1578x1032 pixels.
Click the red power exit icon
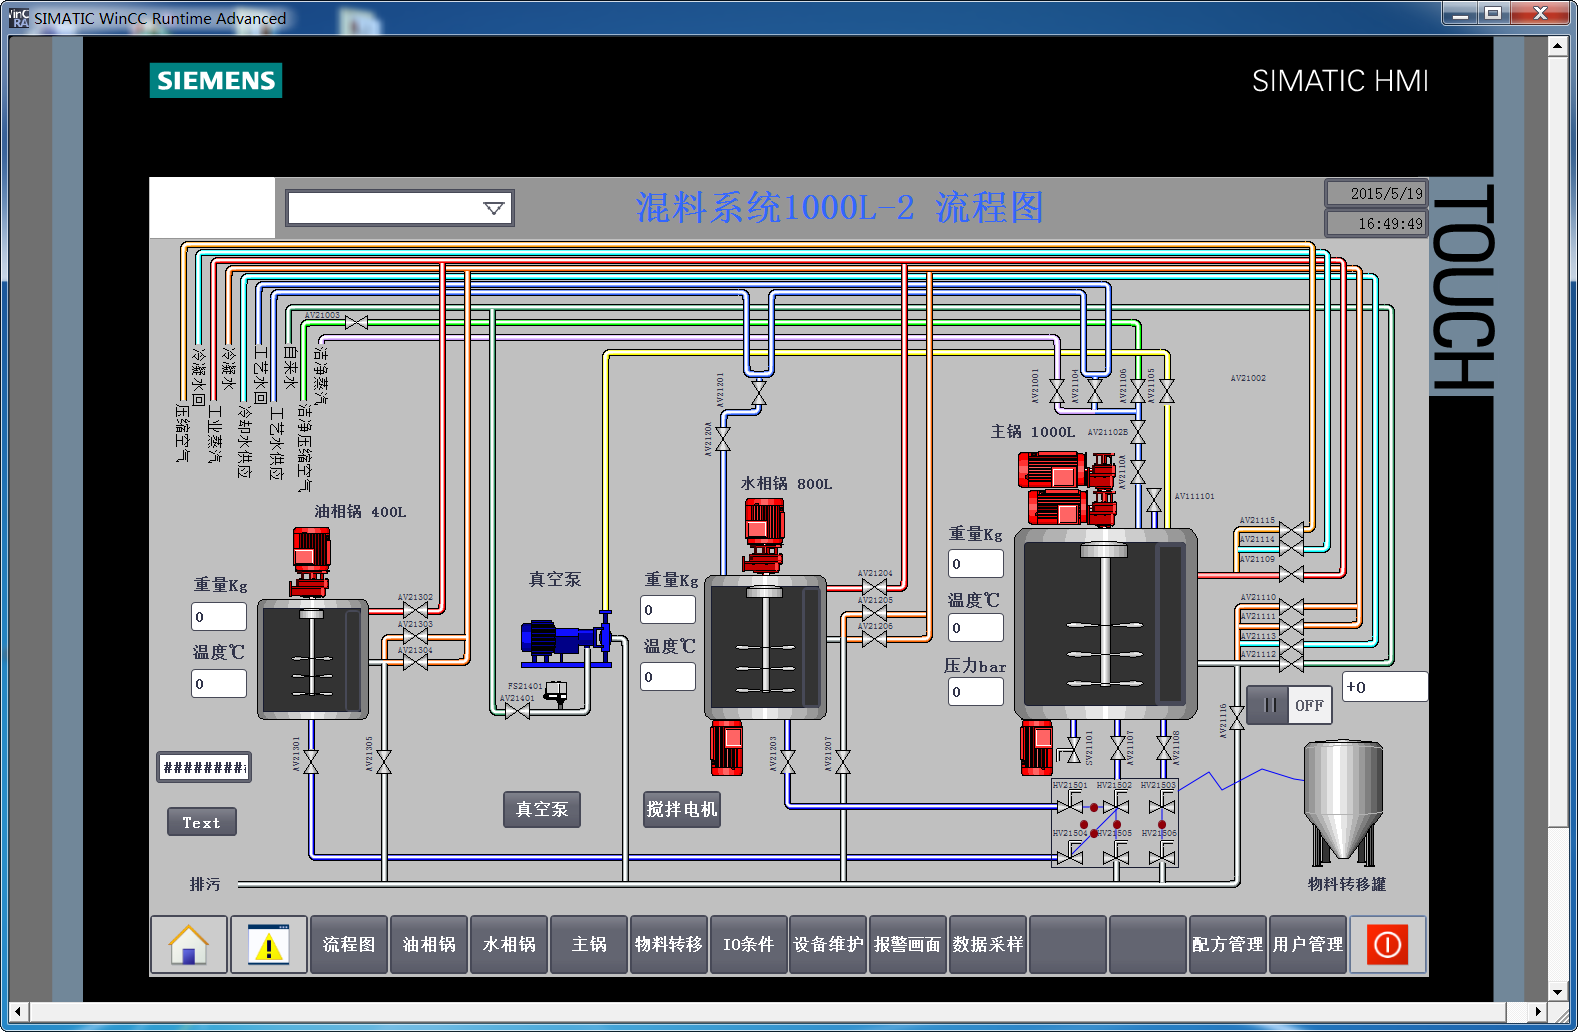[x=1388, y=945]
